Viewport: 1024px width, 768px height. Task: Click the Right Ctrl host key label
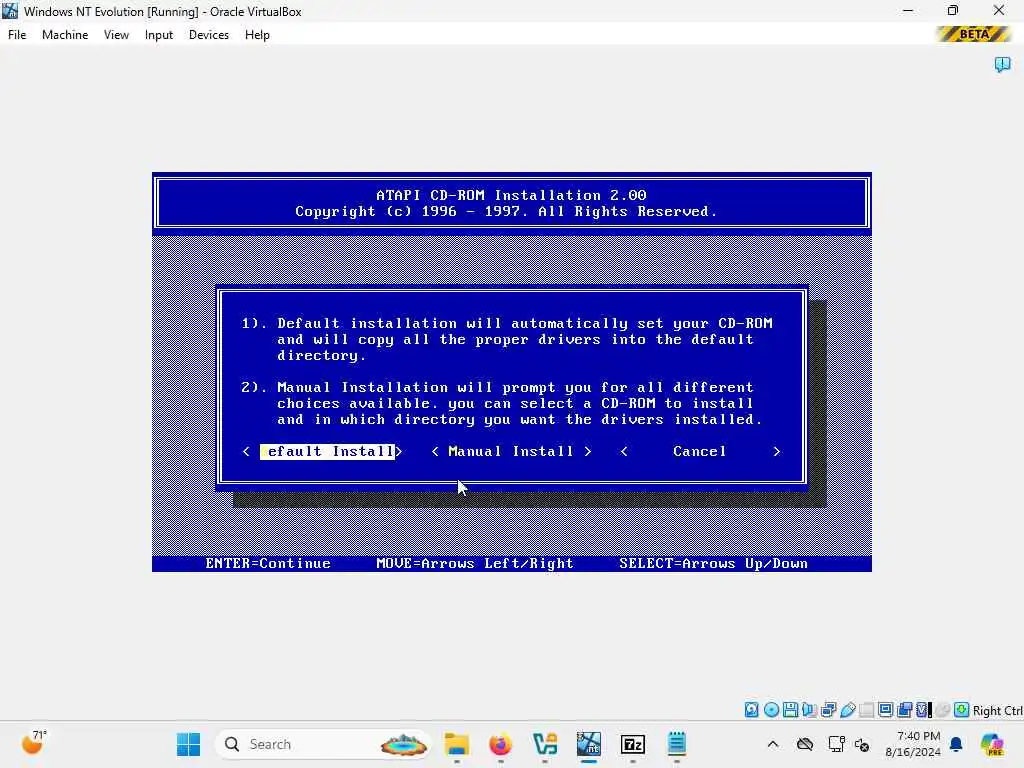click(997, 711)
